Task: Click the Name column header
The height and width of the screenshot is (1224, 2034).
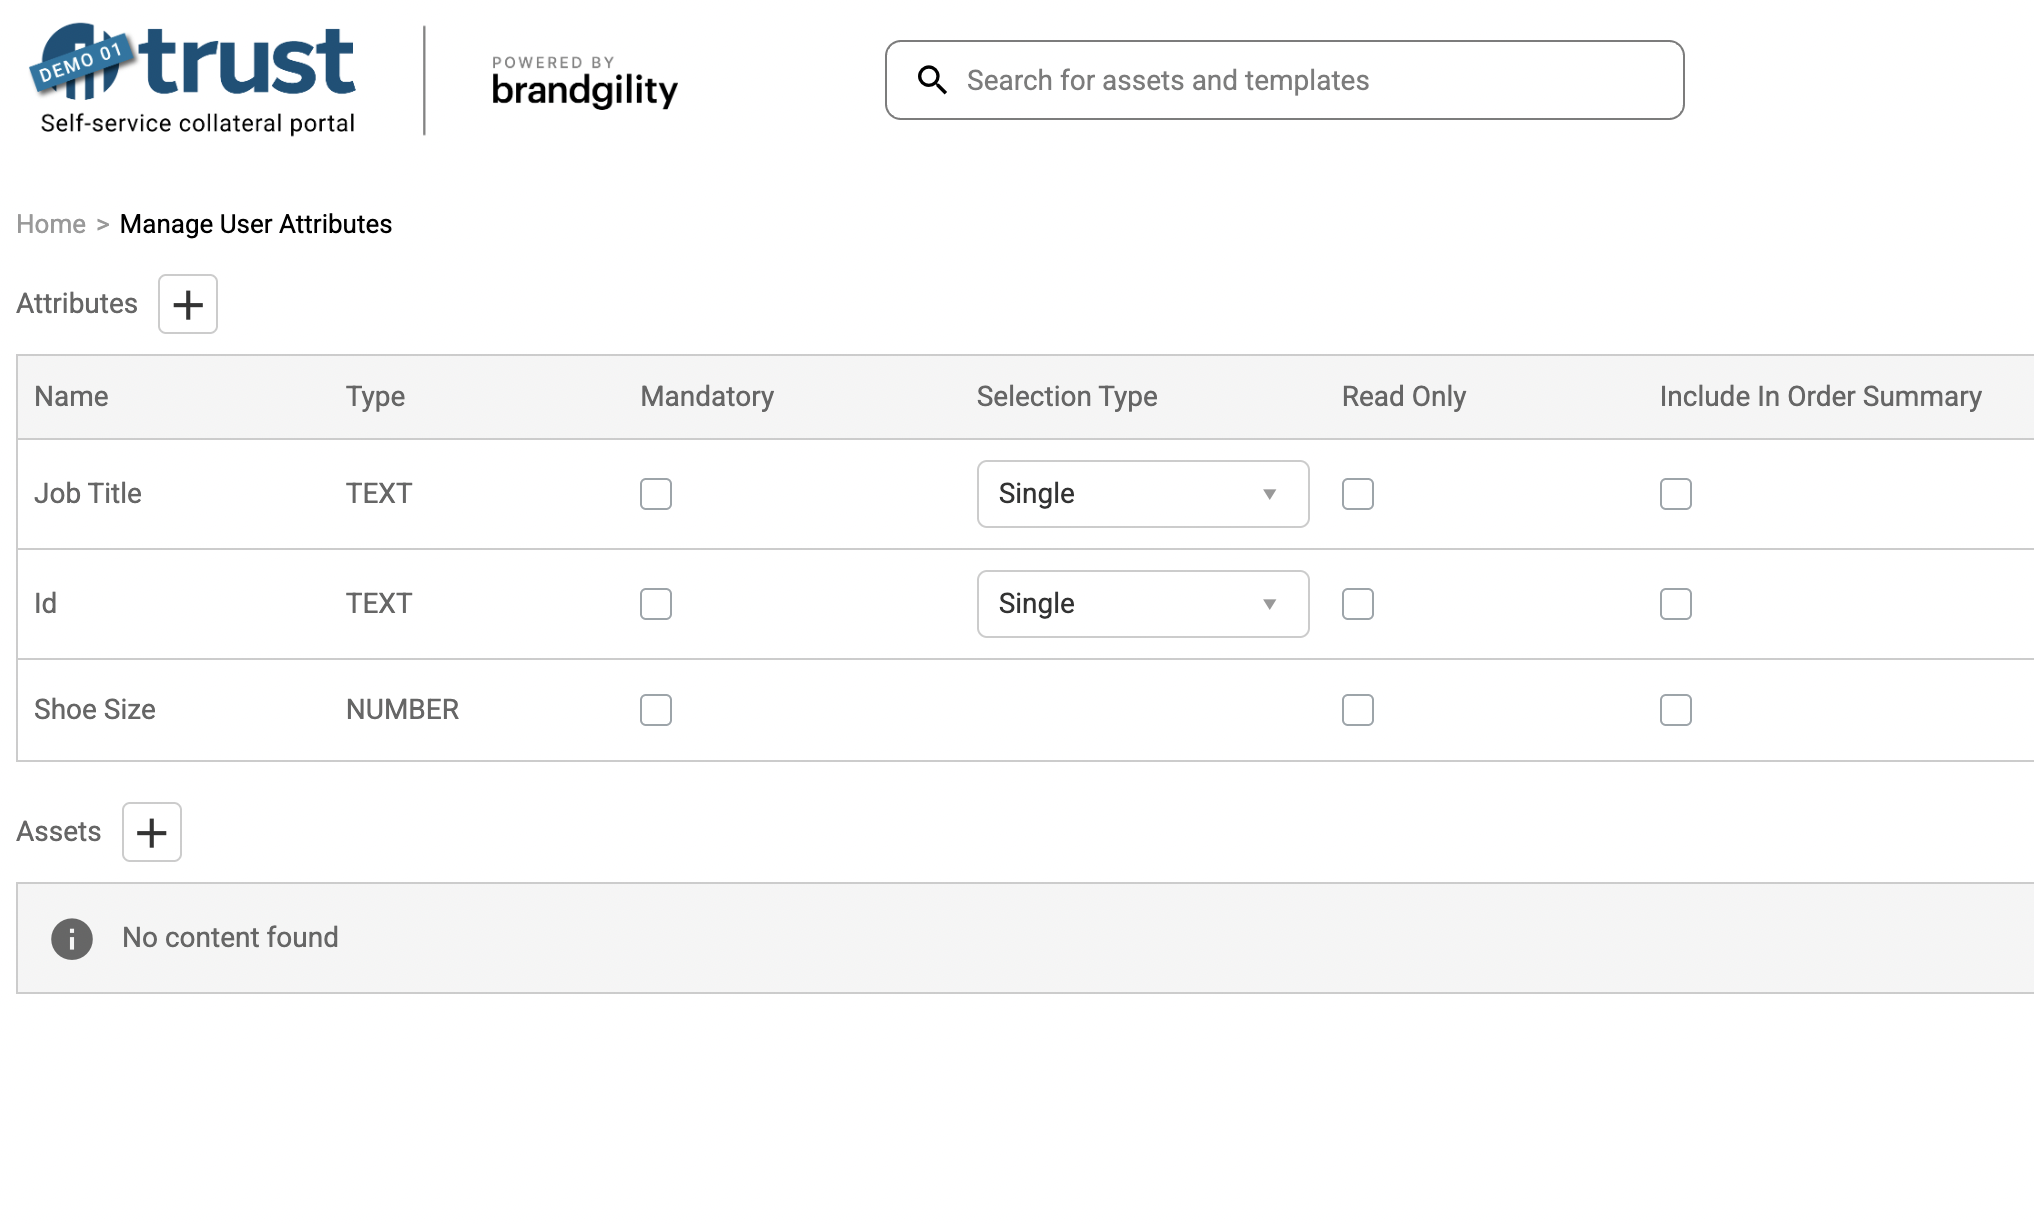Action: [x=71, y=397]
